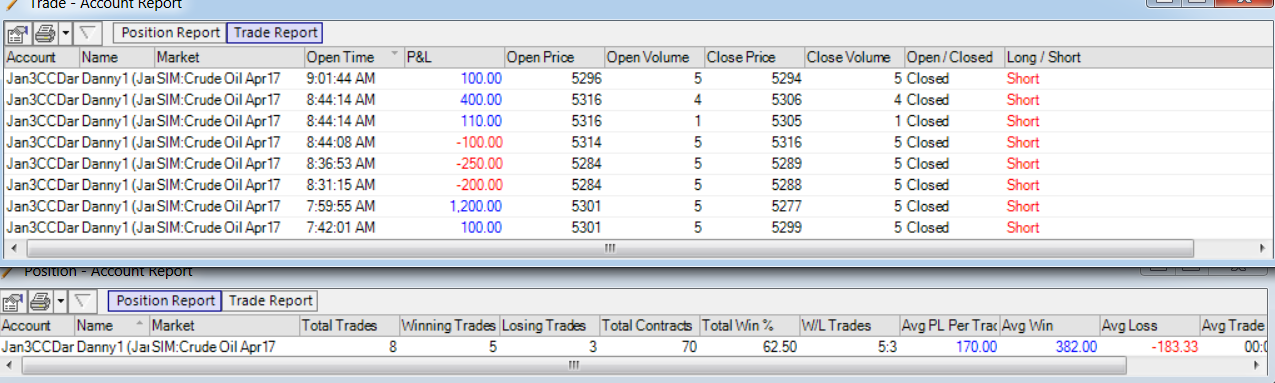Sort by Open Price column header
1275x383 pixels.
click(553, 57)
